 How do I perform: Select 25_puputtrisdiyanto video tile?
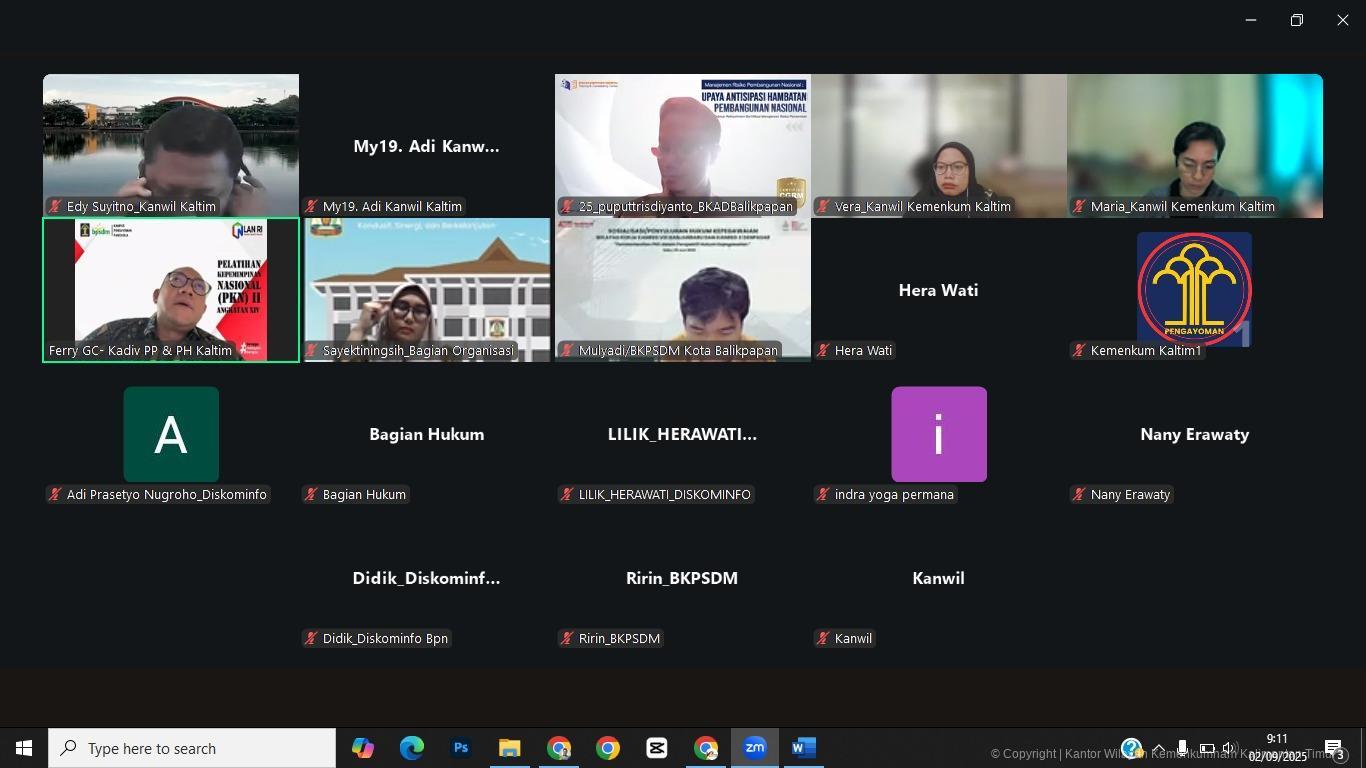point(683,145)
